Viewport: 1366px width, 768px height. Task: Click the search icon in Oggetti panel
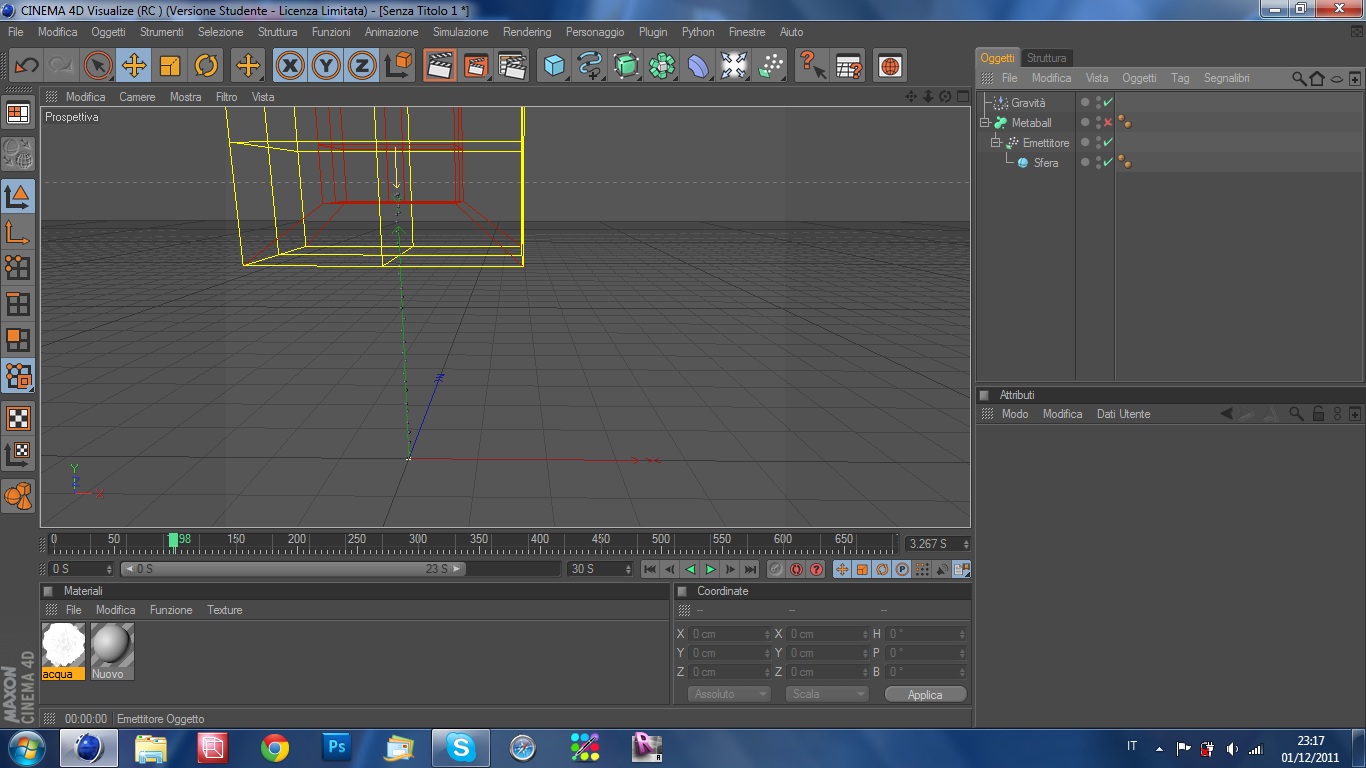pyautogui.click(x=1298, y=78)
